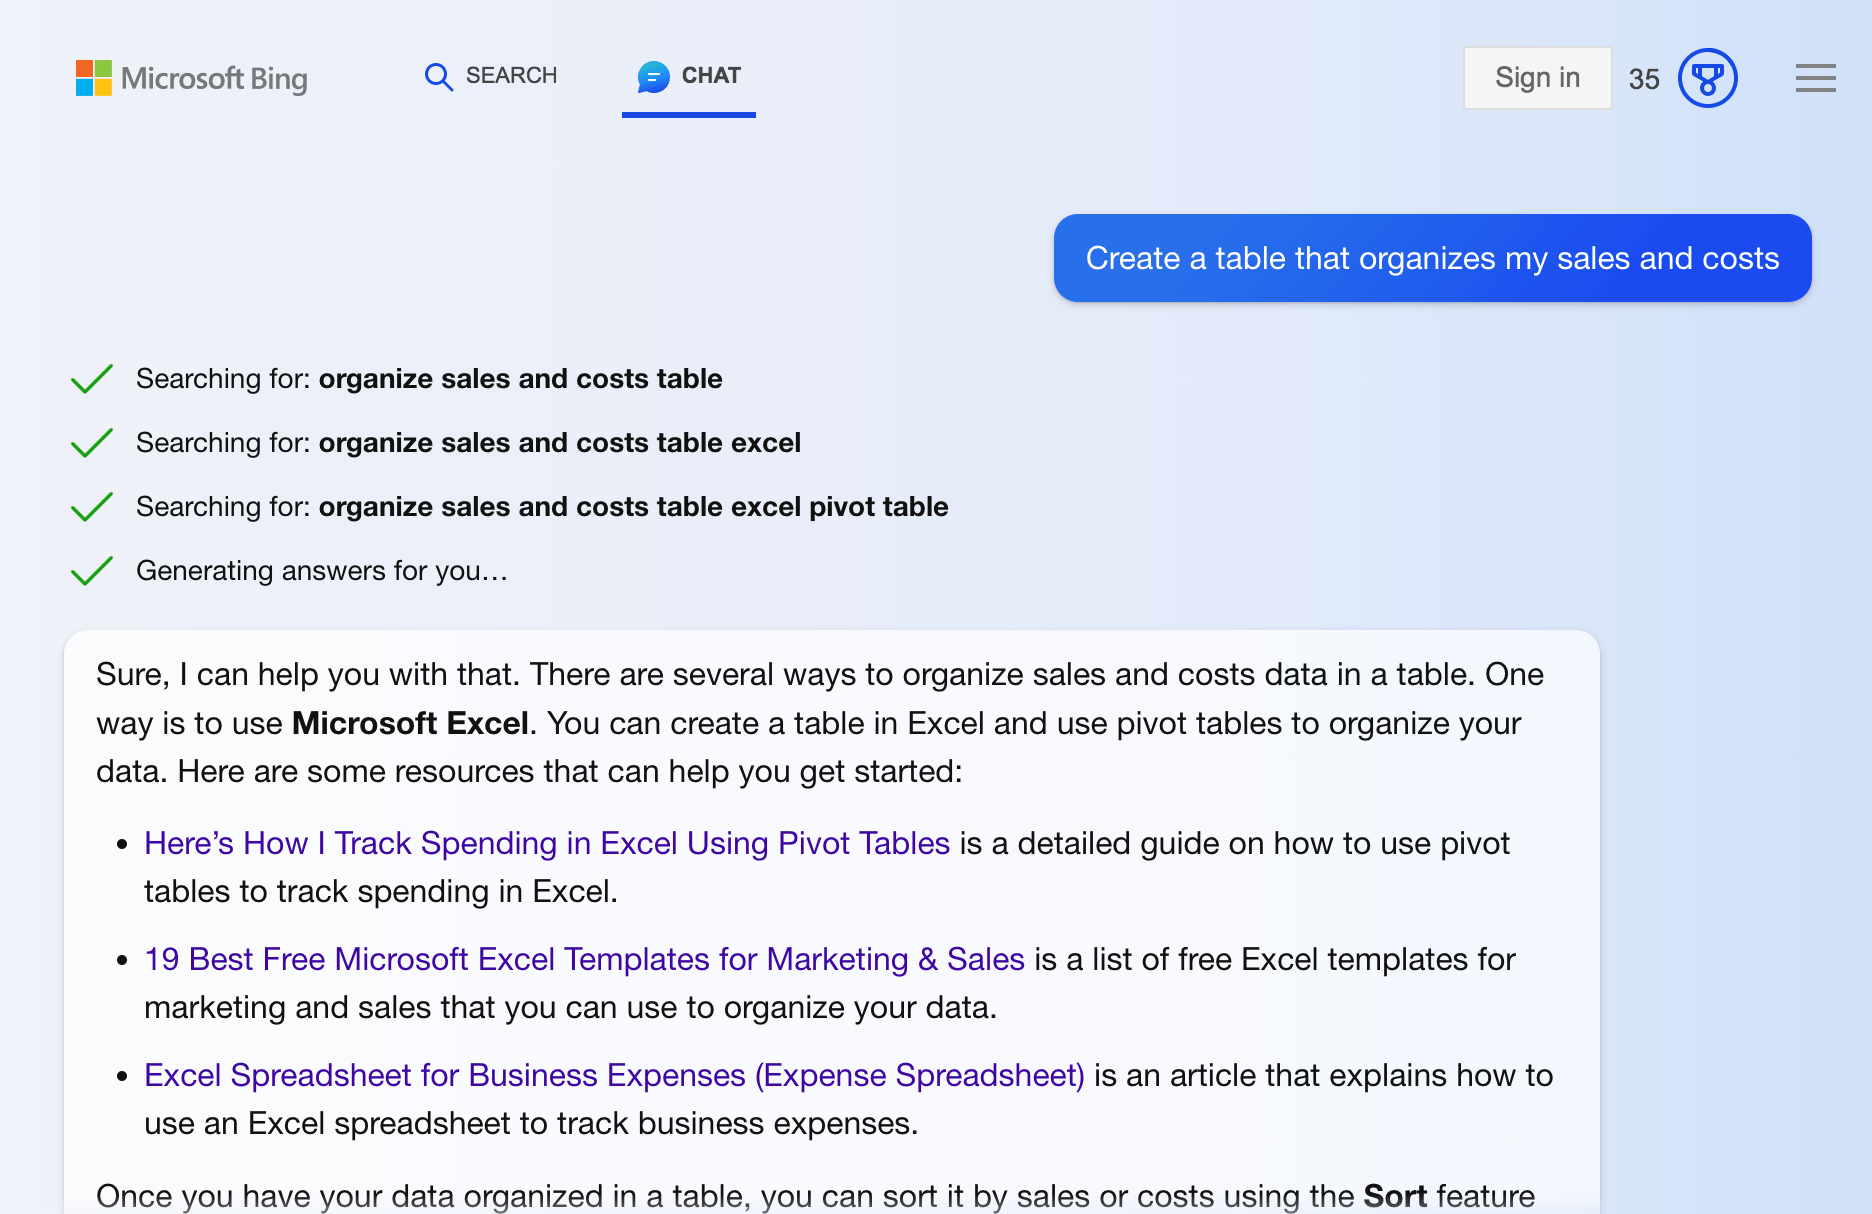
Task: Click the search line ending with 'costs table excel'
Action: [468, 443]
